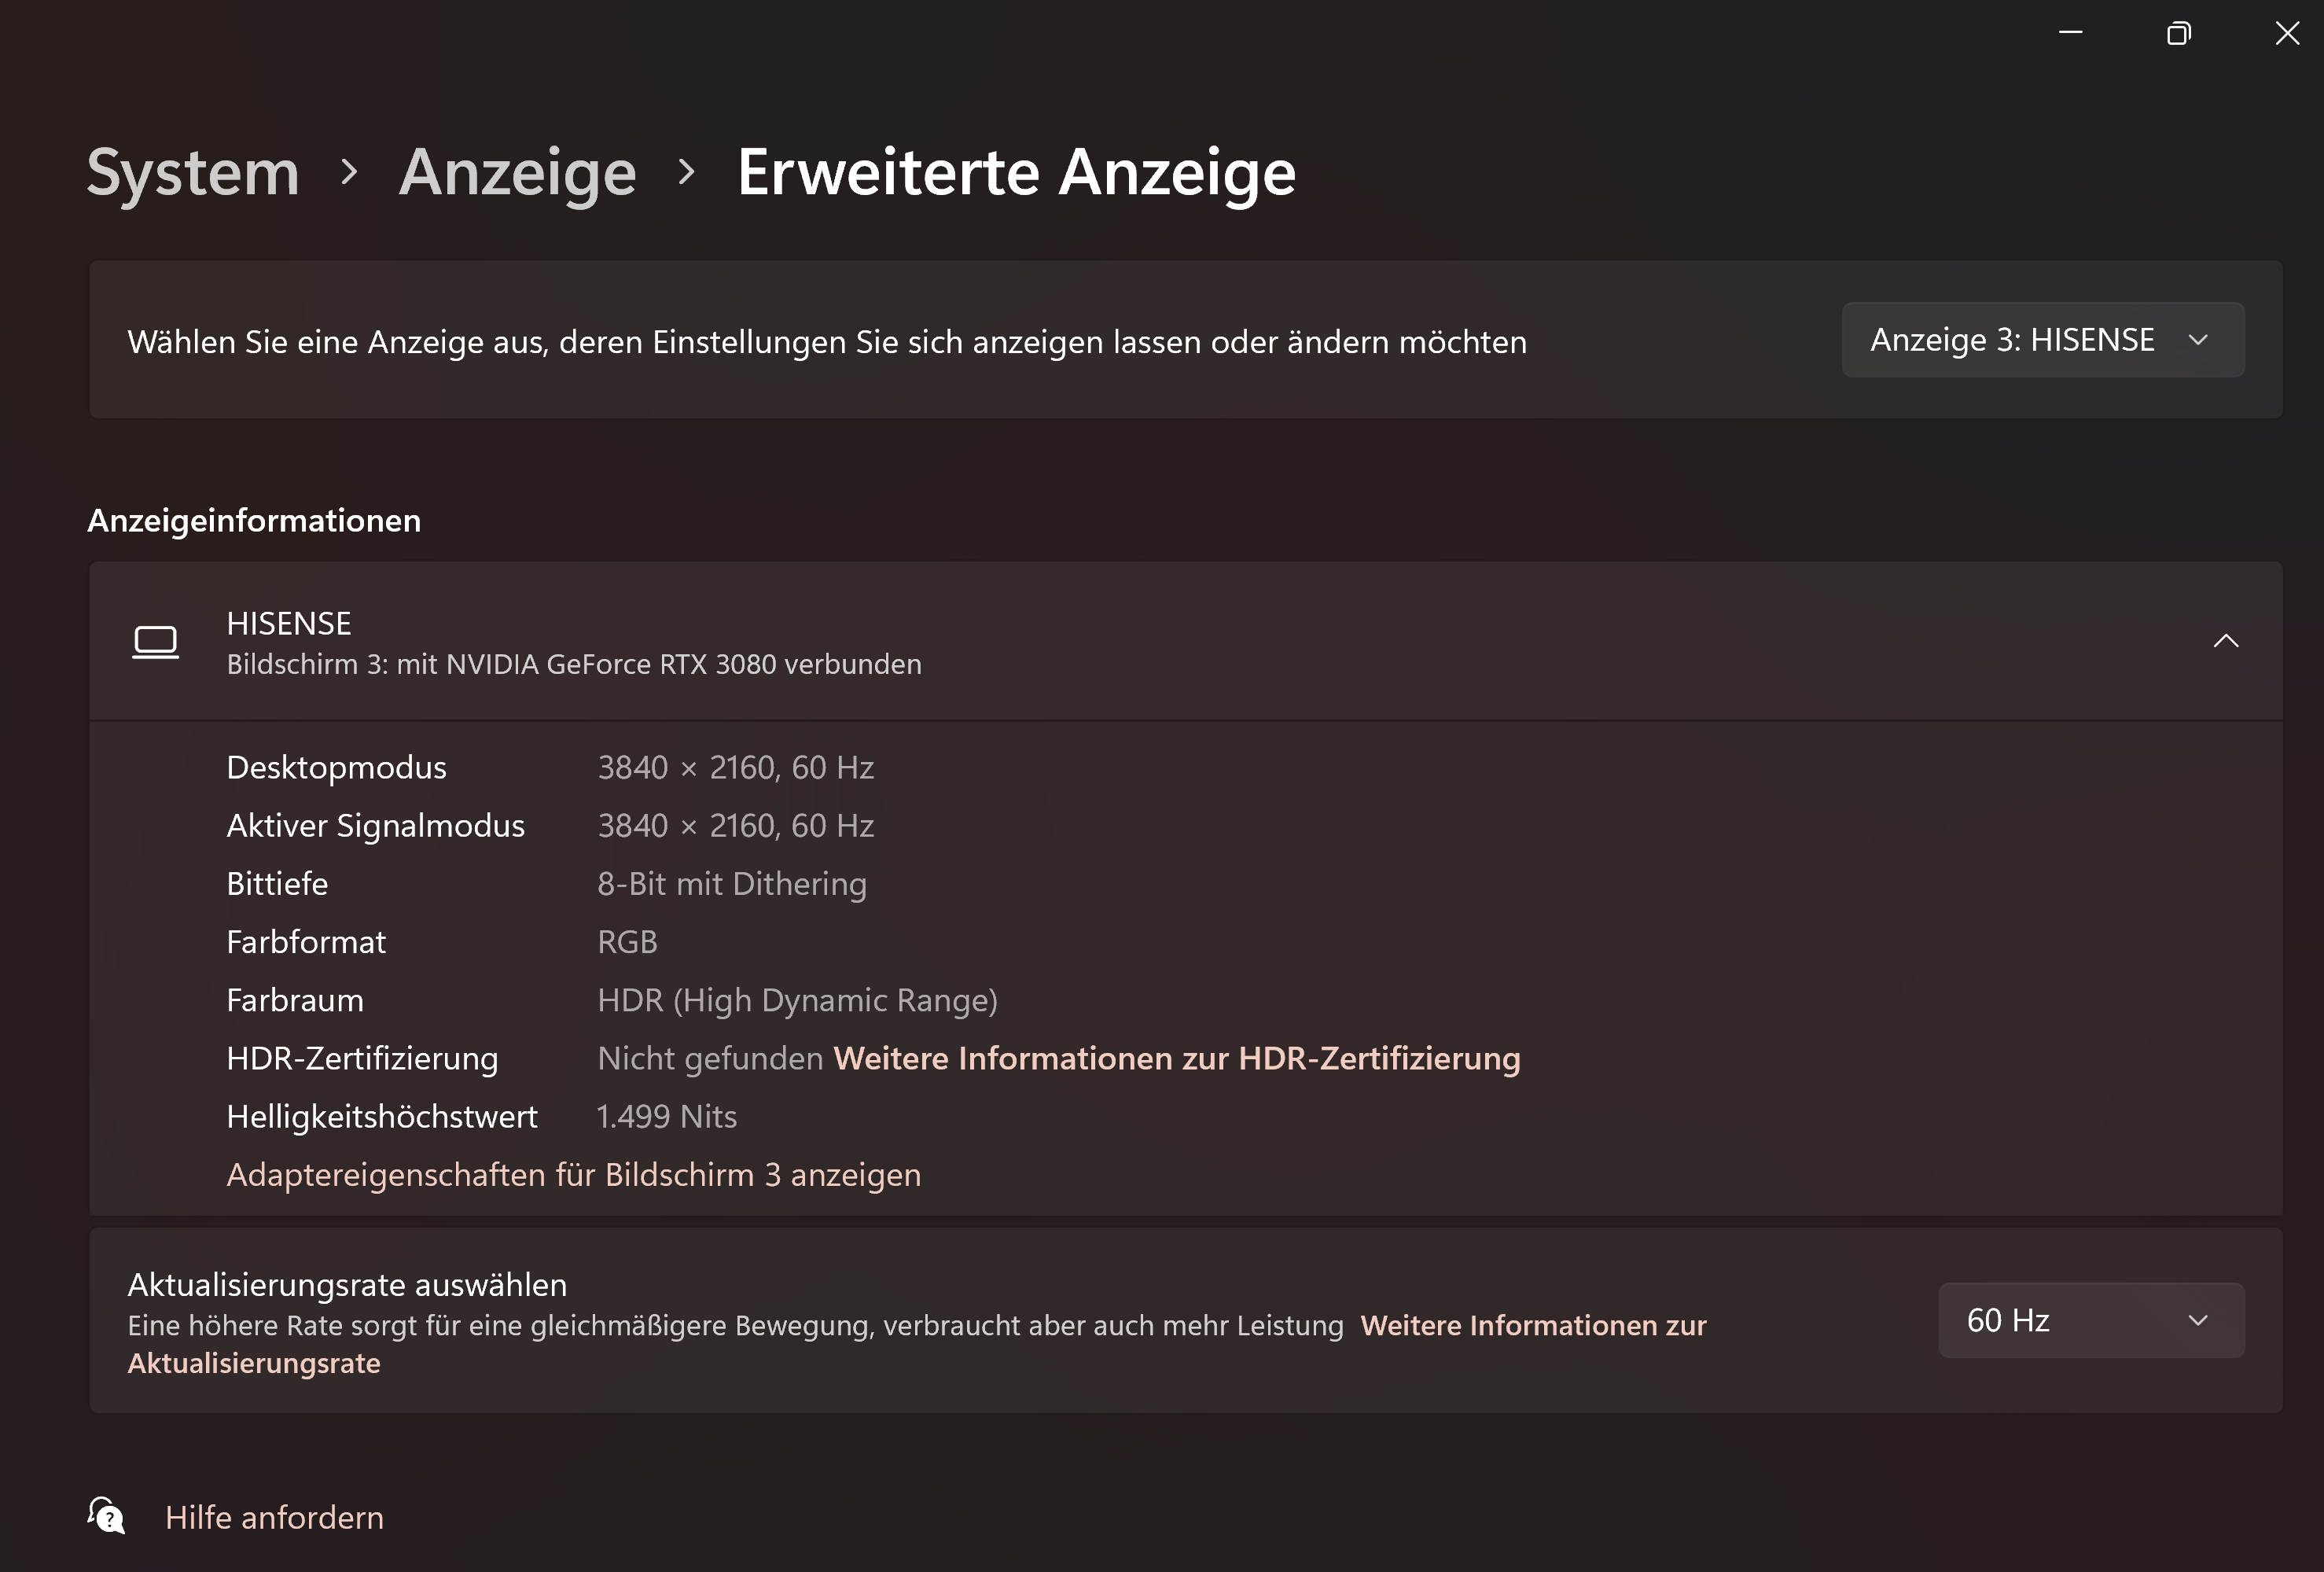Click the Erweiterte Anzeige page title
The width and height of the screenshot is (2324, 1572).
pyautogui.click(x=1016, y=172)
